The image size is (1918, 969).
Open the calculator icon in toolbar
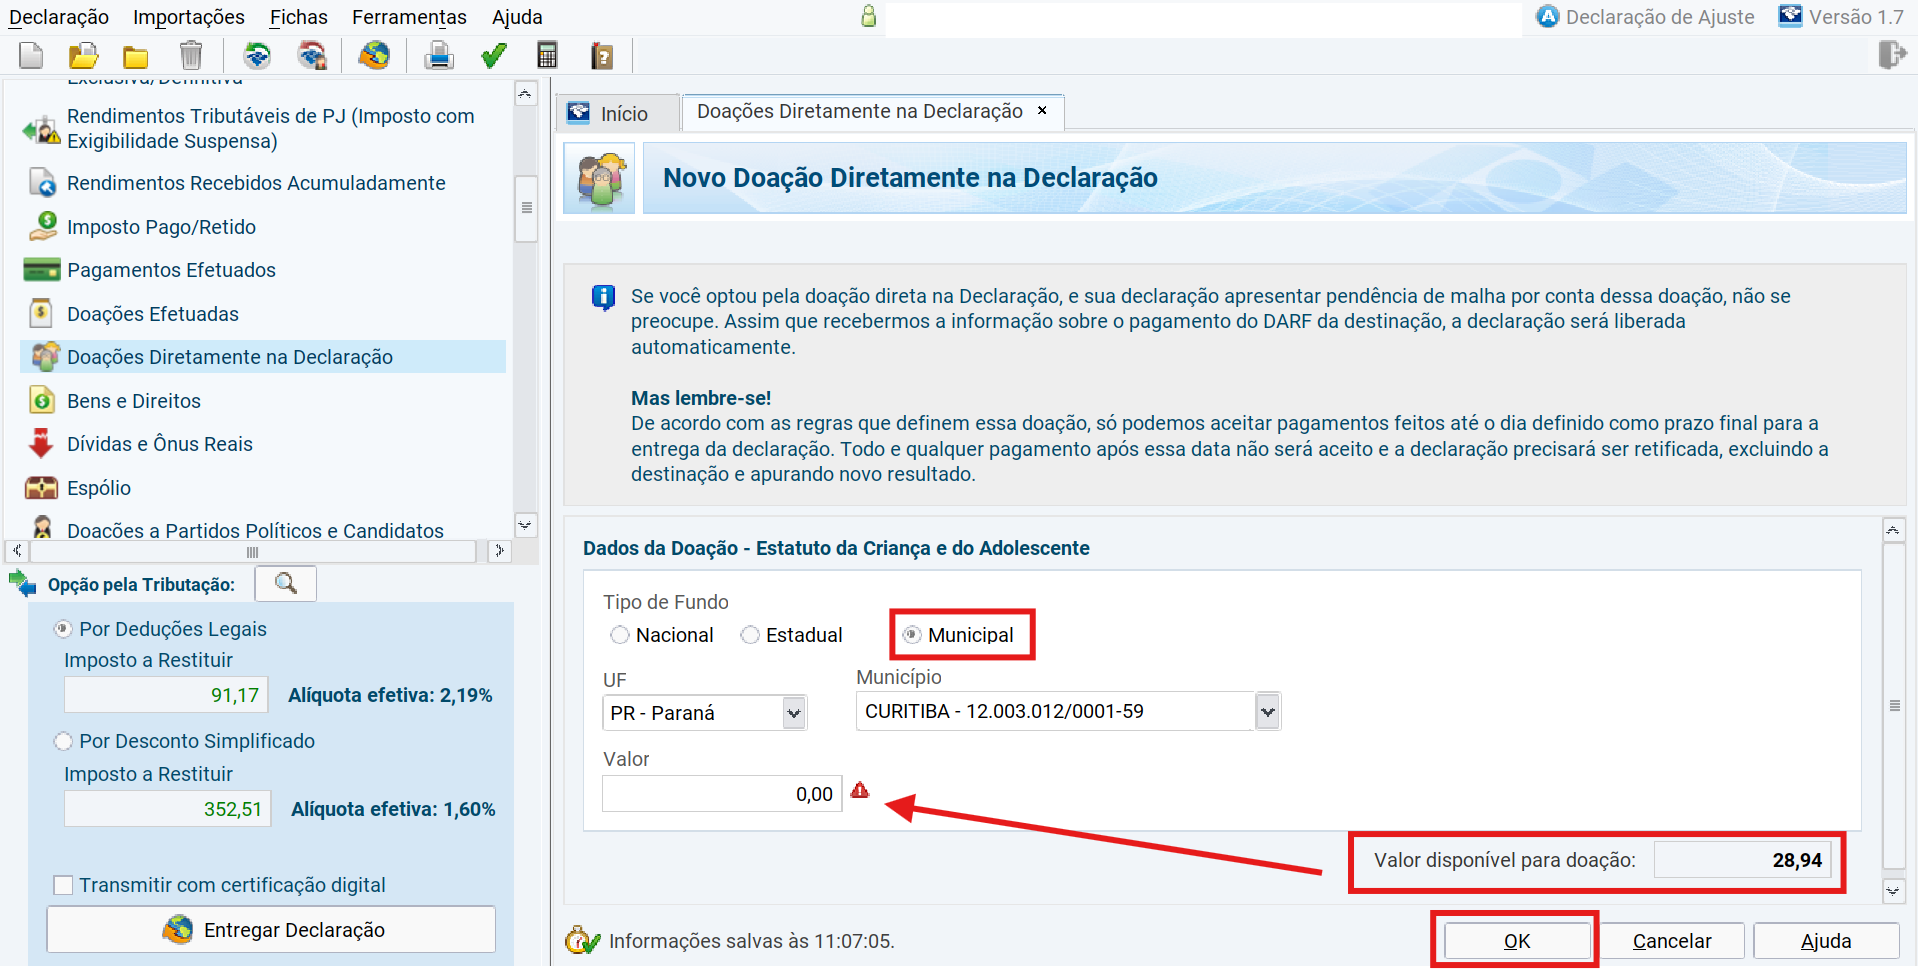coord(547,56)
